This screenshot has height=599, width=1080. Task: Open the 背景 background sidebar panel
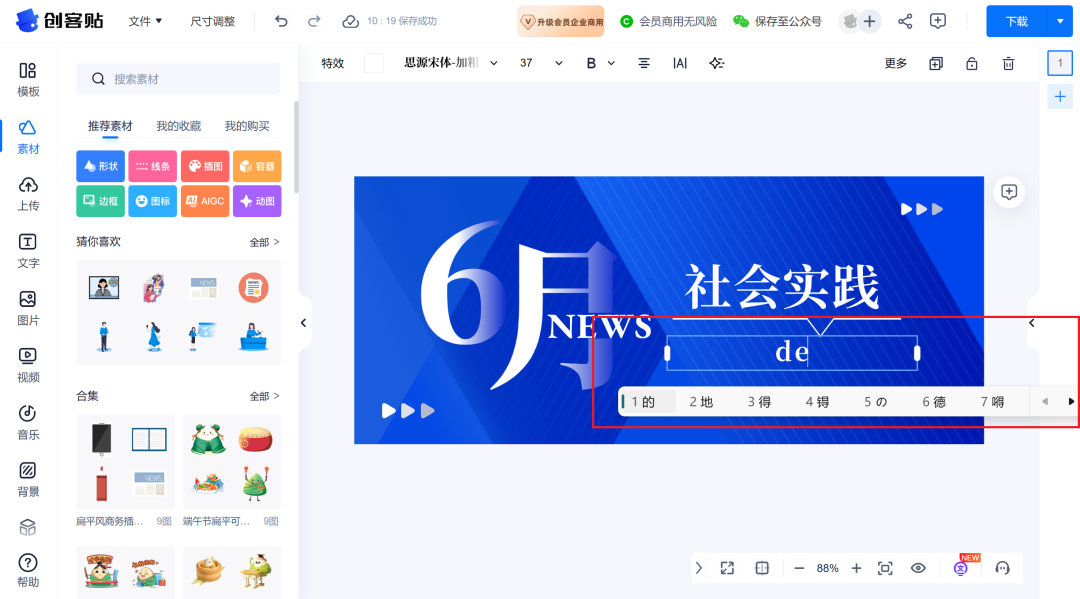pos(28,480)
